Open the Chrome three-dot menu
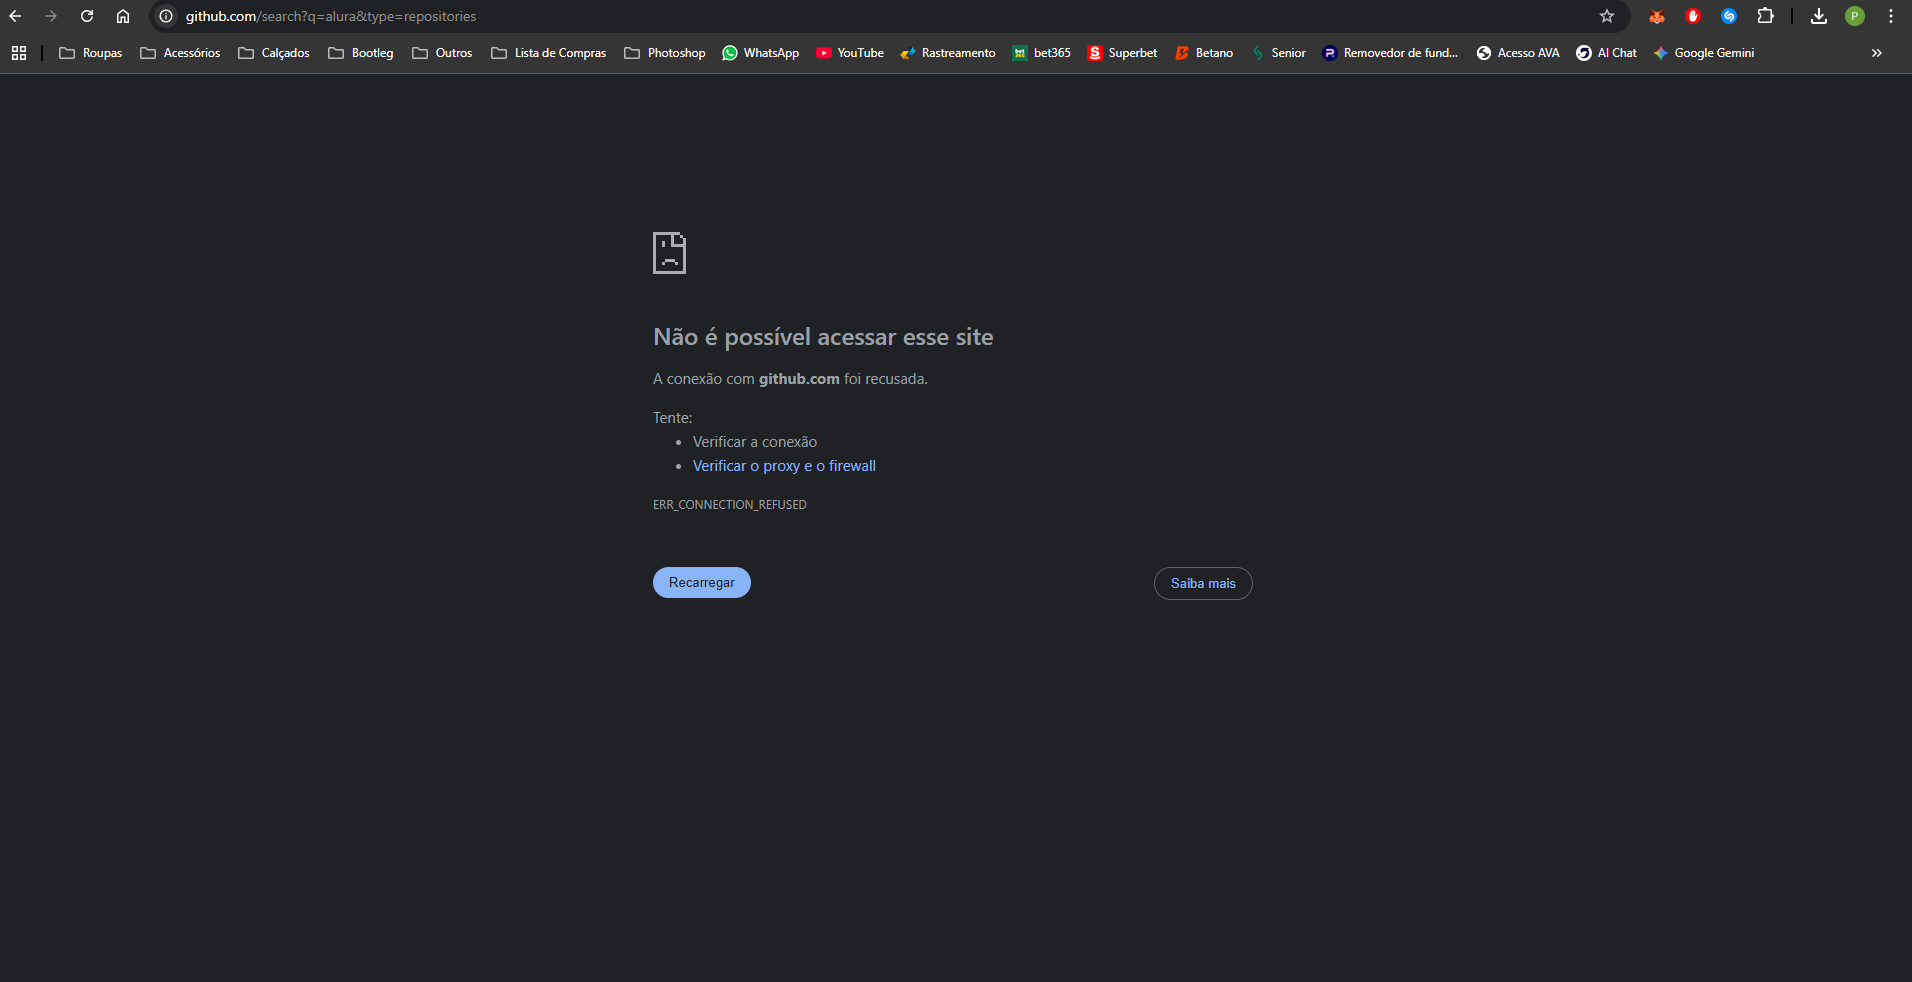Image resolution: width=1912 pixels, height=982 pixels. [x=1891, y=16]
